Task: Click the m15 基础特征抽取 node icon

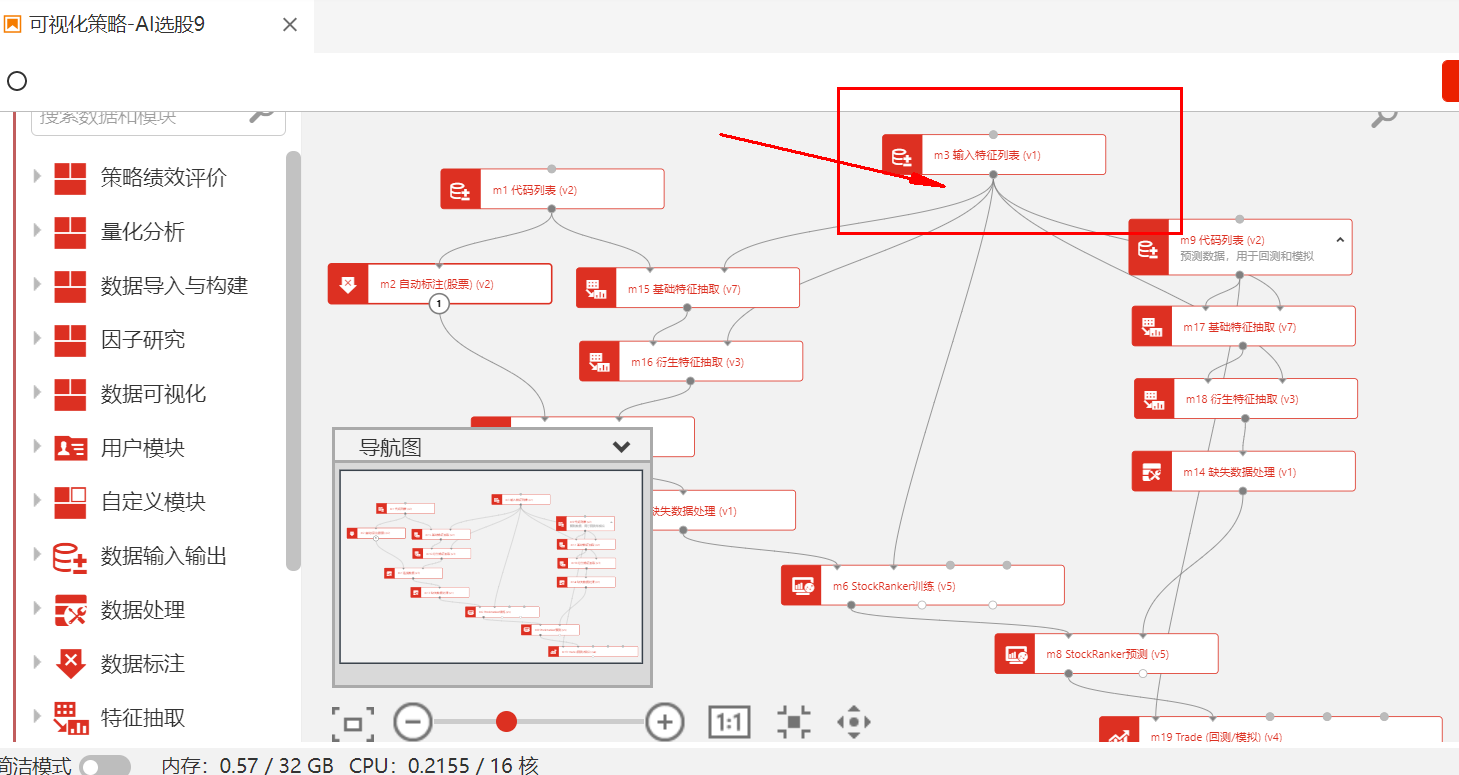Action: coord(596,288)
